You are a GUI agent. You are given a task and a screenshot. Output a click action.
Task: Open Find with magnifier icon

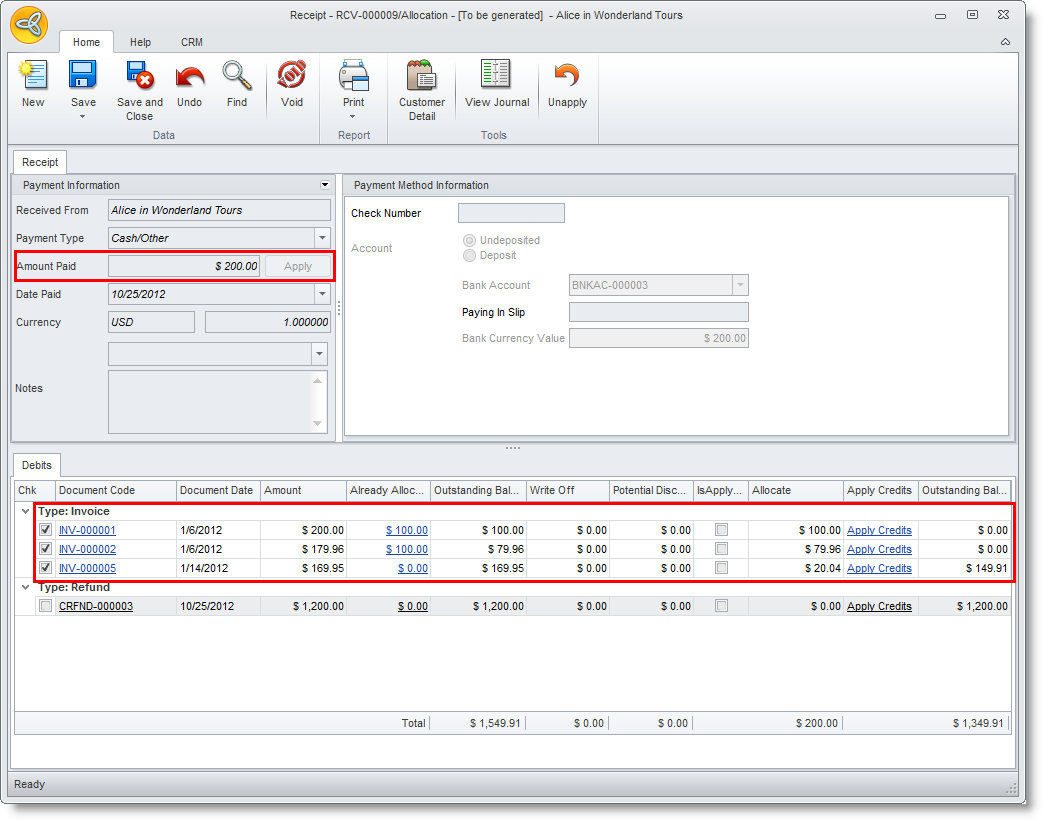click(237, 77)
